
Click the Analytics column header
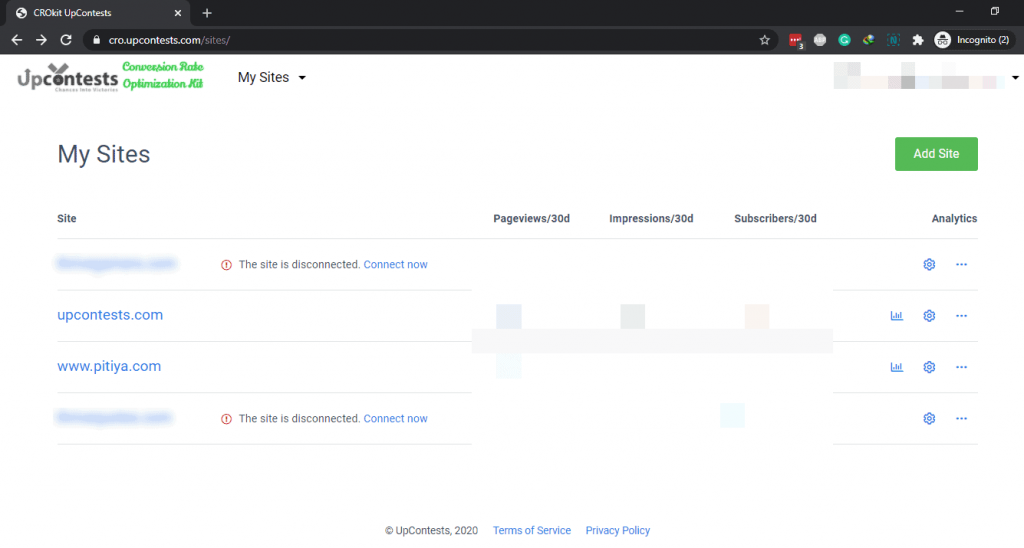pos(954,219)
